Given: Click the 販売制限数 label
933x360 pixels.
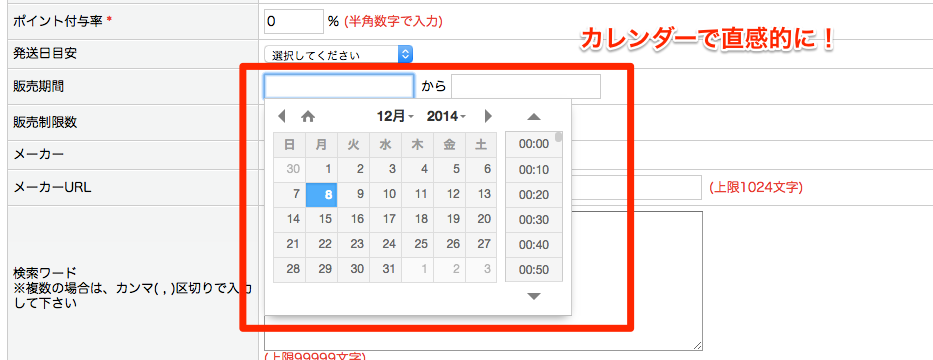Looking at the screenshot, I should tap(45, 122).
